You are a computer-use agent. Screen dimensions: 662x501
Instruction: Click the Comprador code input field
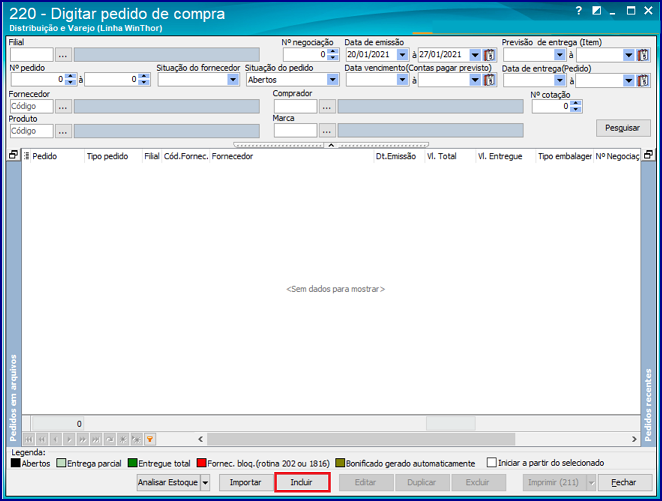(x=296, y=106)
